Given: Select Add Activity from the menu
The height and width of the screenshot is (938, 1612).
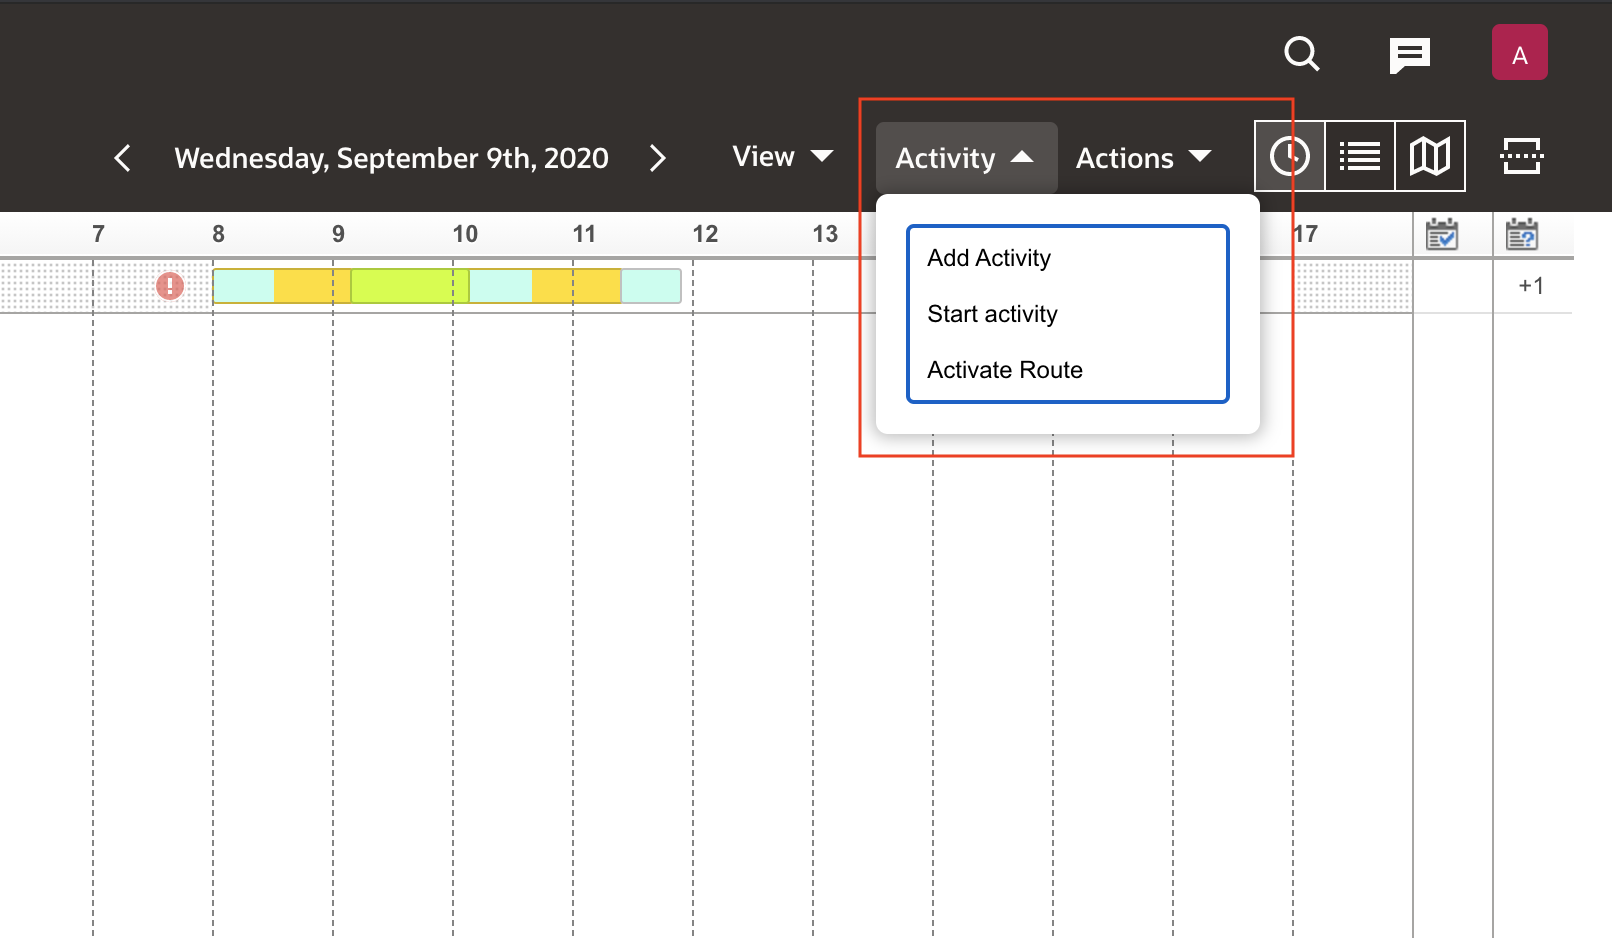Looking at the screenshot, I should click(x=988, y=257).
